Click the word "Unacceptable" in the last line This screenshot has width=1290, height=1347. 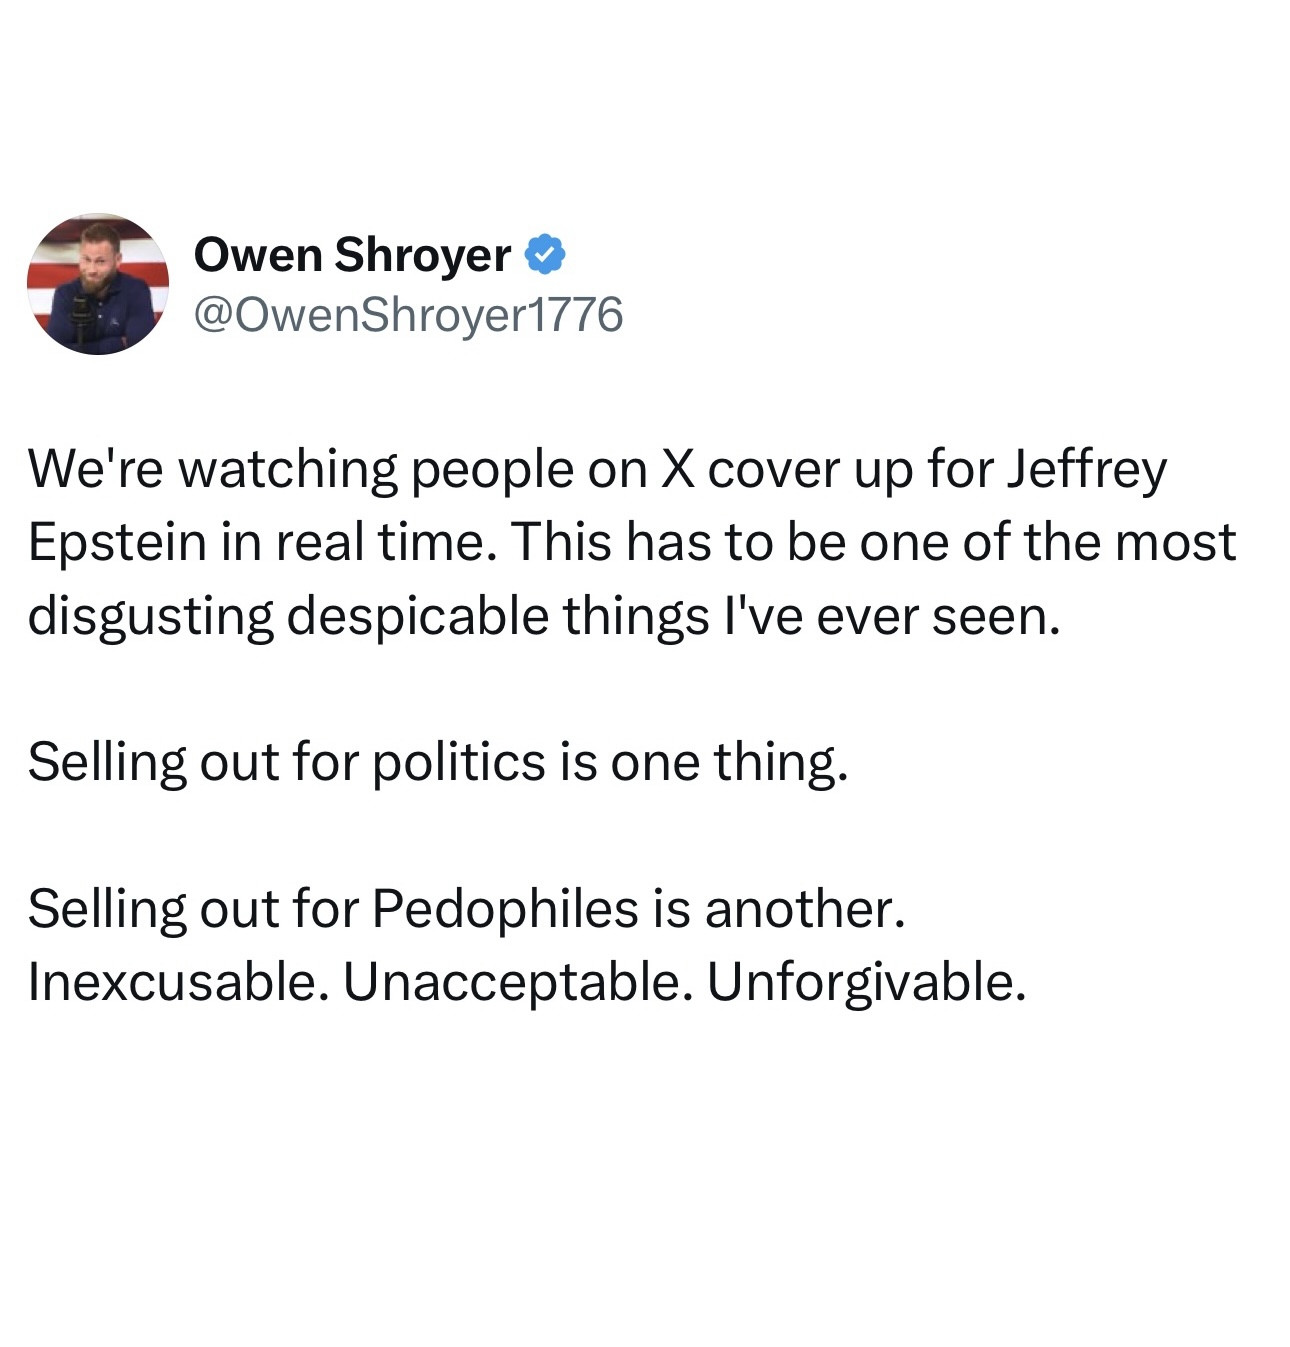point(514,982)
